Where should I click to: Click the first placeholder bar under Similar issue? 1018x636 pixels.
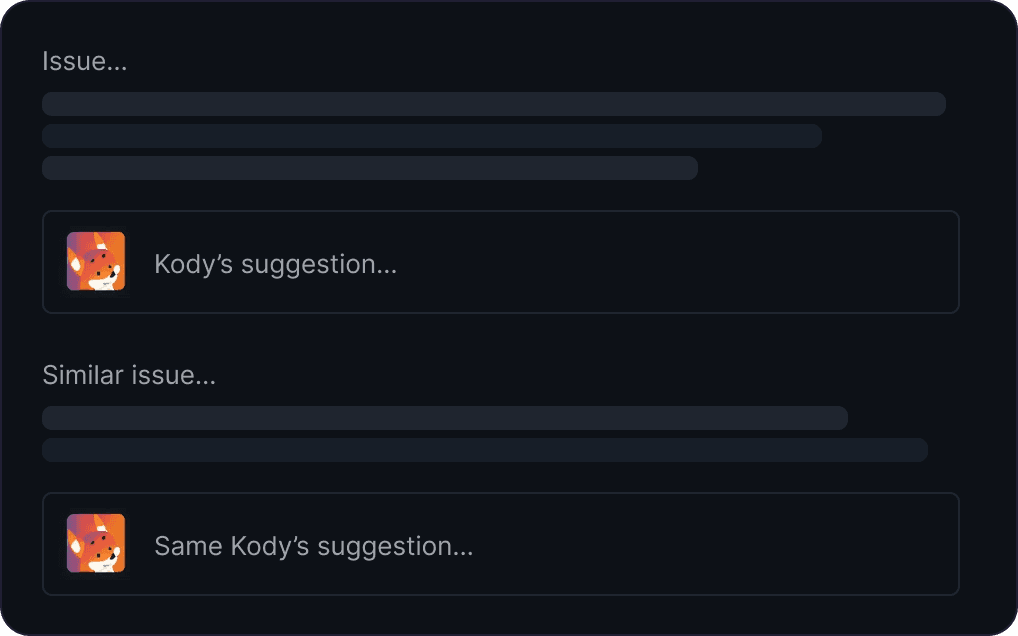[444, 418]
